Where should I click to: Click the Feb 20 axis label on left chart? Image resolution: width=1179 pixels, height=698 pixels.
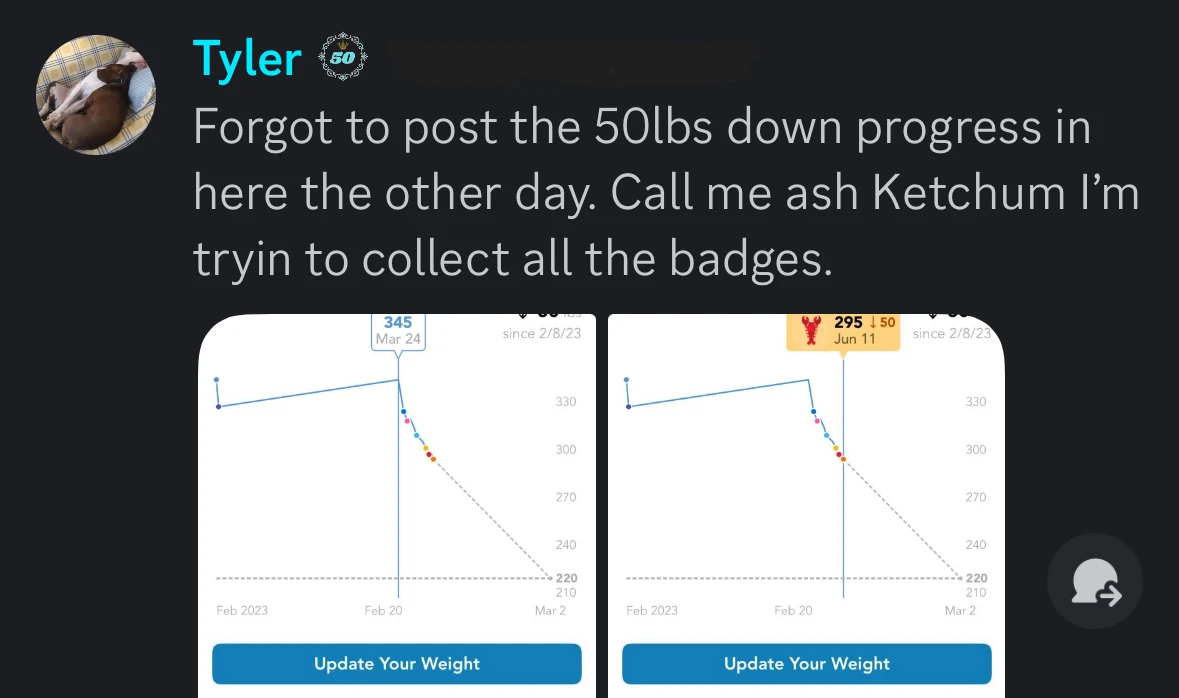(383, 610)
